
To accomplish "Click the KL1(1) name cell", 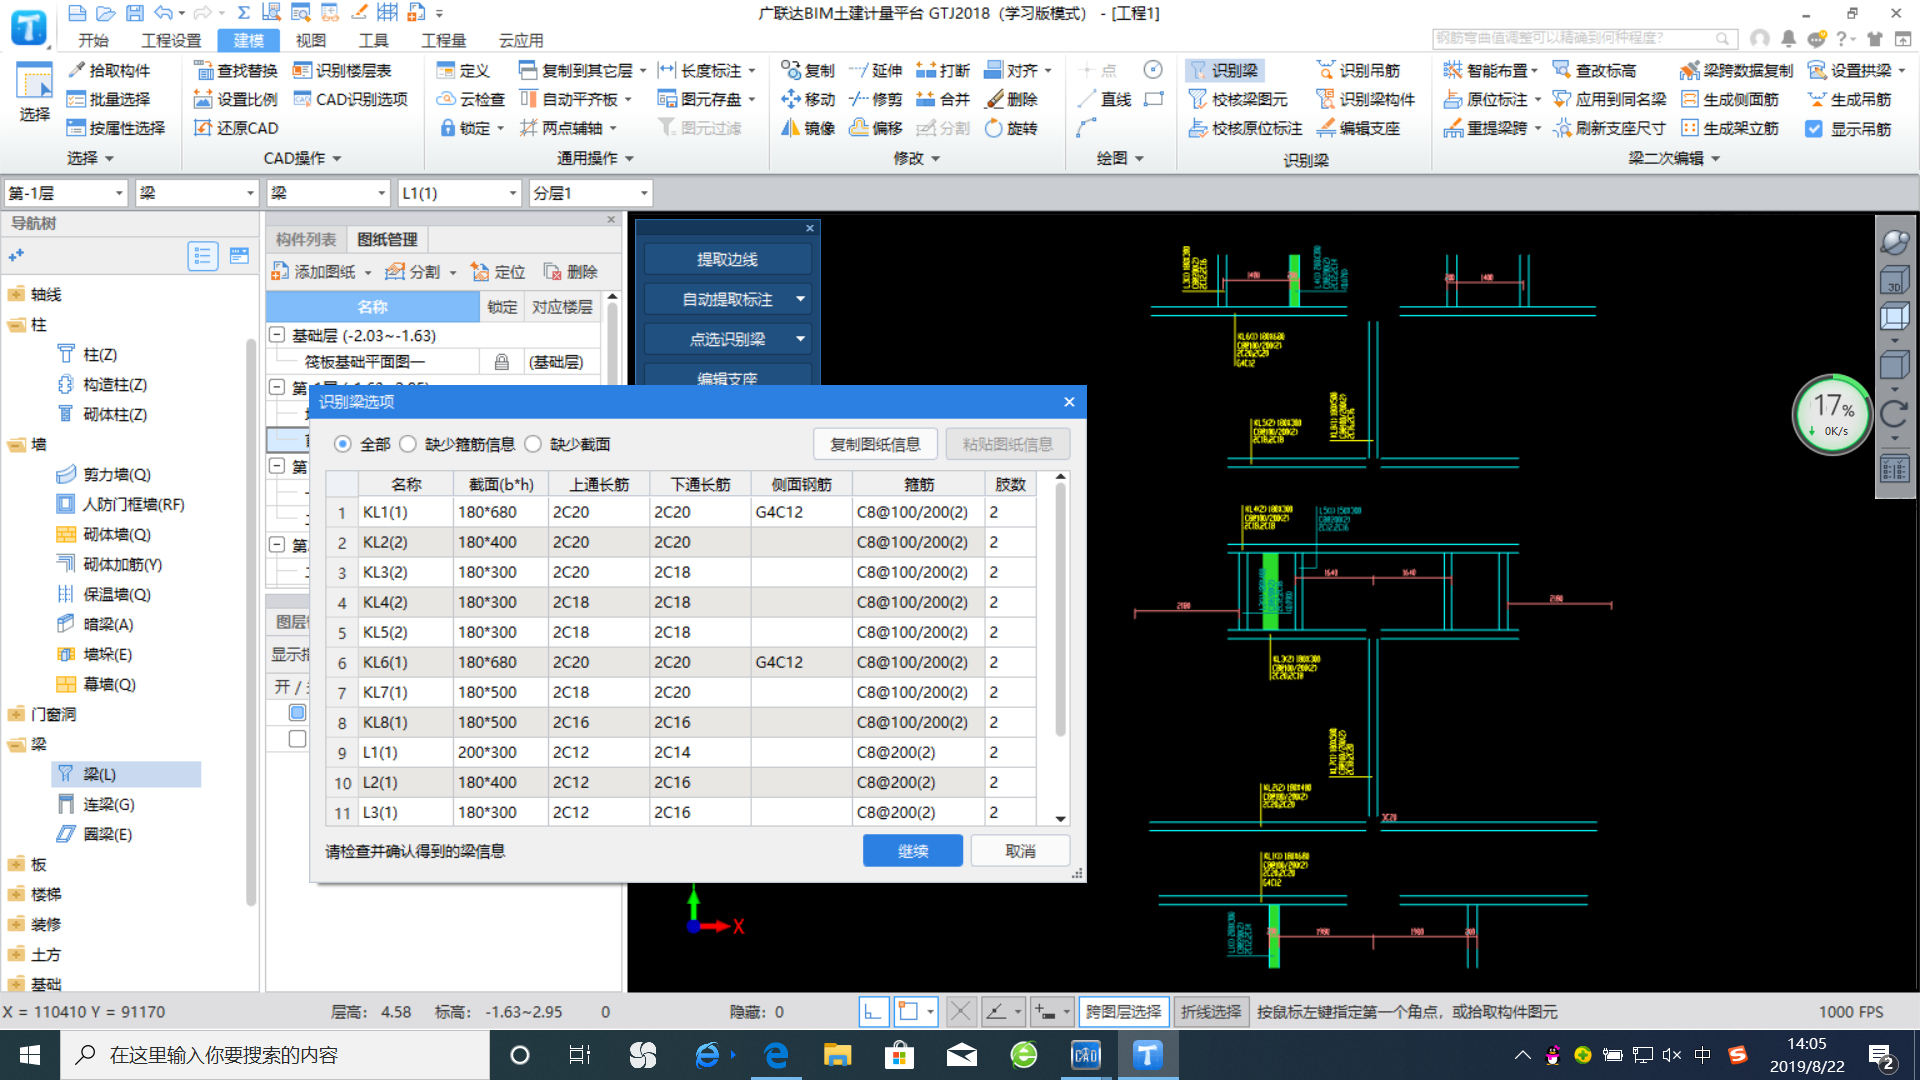I will pos(405,512).
